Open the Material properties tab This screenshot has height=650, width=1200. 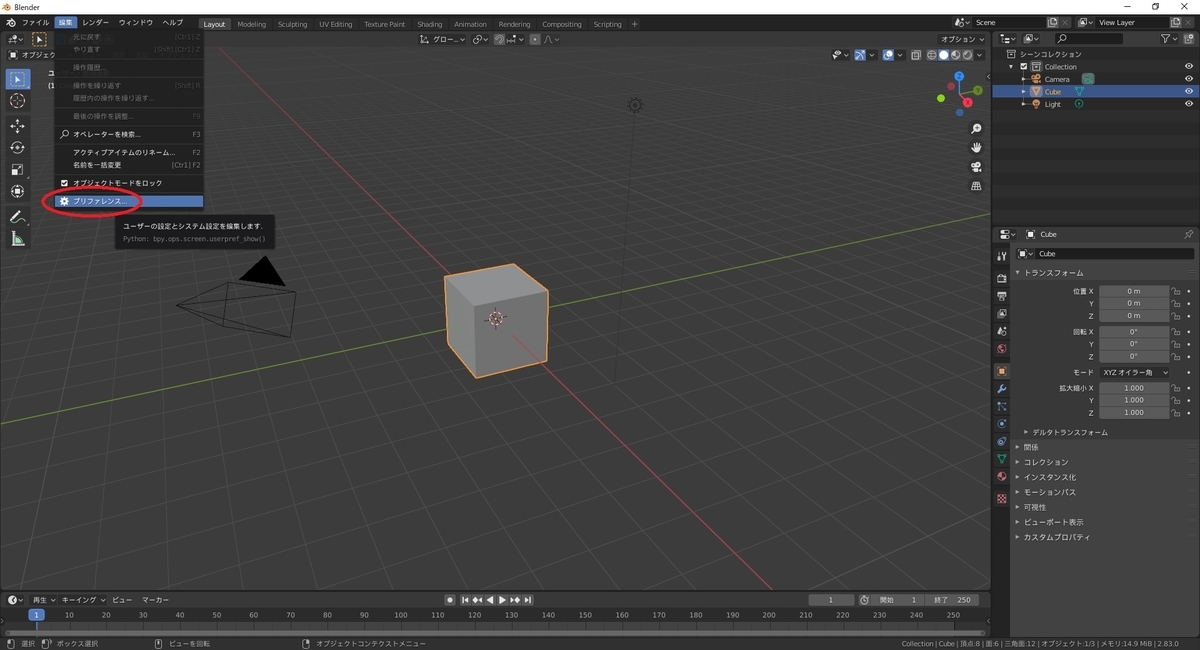pos(1001,476)
